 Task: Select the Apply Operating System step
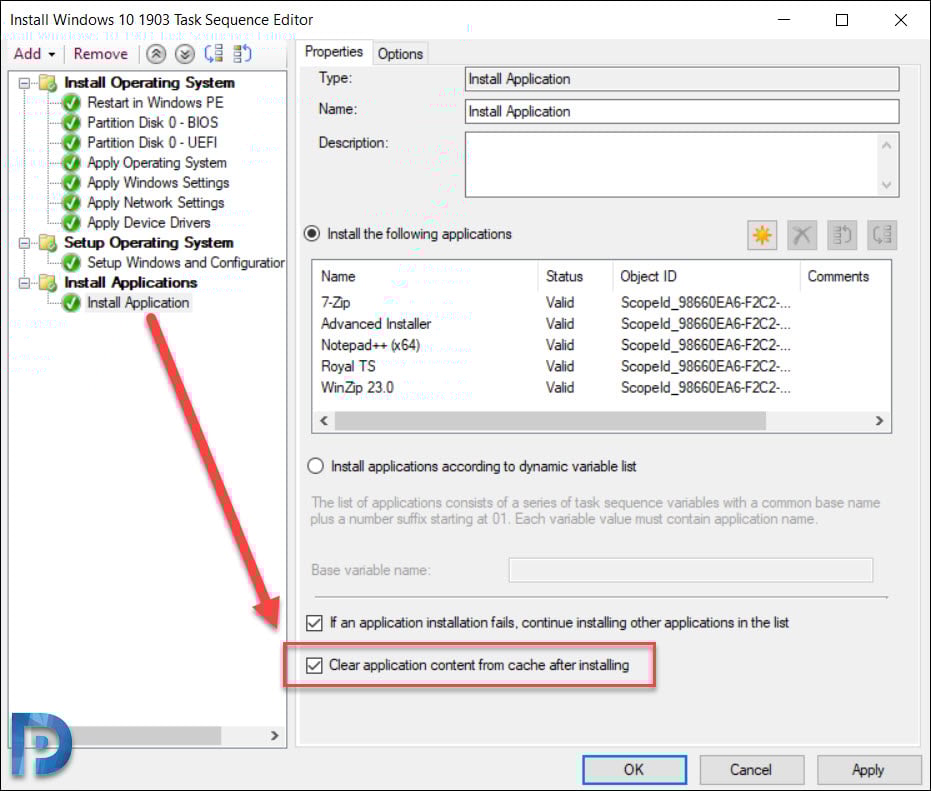pos(157,163)
